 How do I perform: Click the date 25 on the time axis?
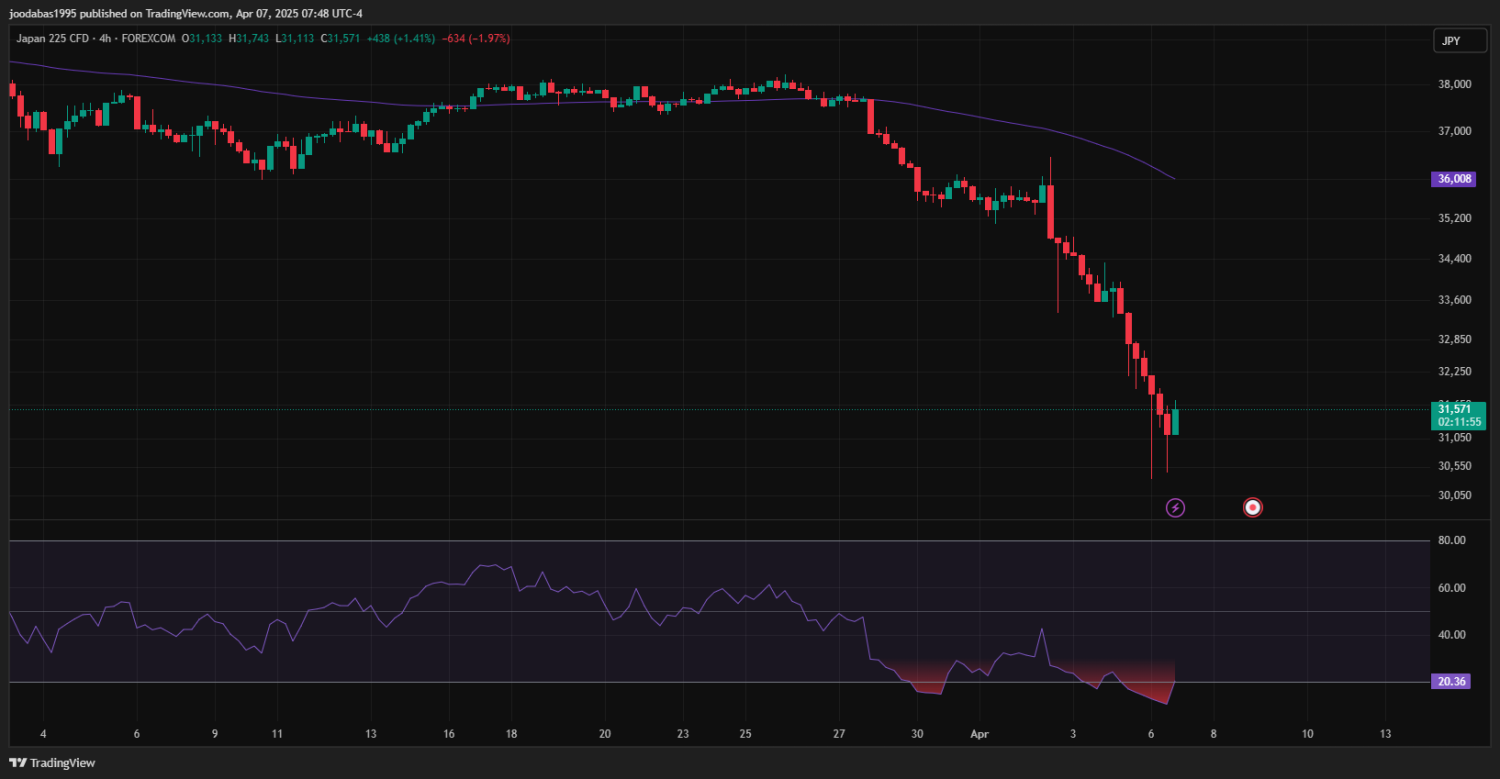[746, 733]
